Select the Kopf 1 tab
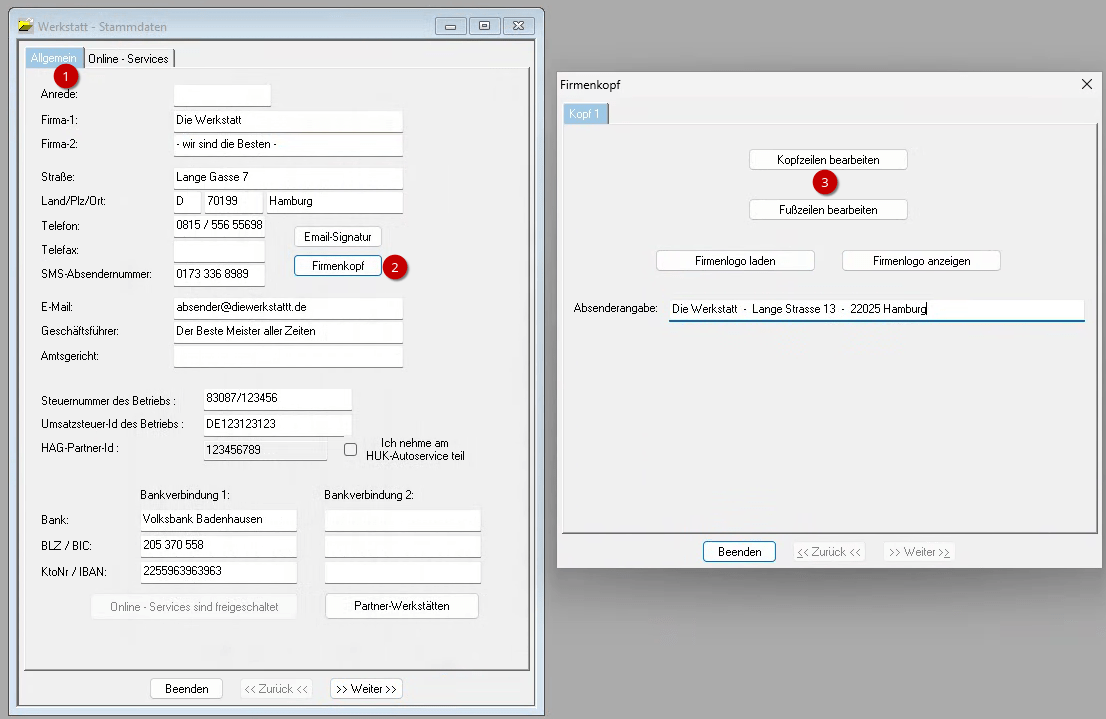 click(x=585, y=114)
